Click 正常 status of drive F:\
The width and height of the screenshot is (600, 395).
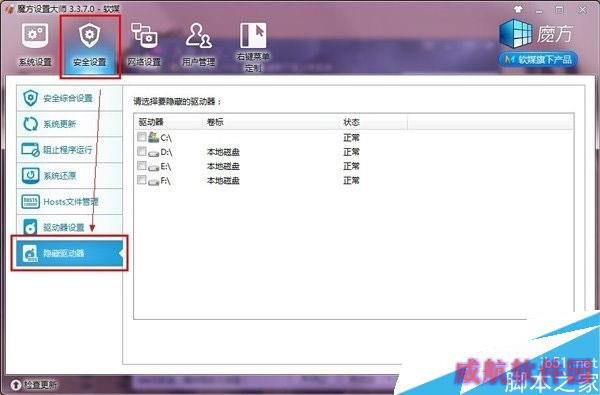pyautogui.click(x=351, y=180)
